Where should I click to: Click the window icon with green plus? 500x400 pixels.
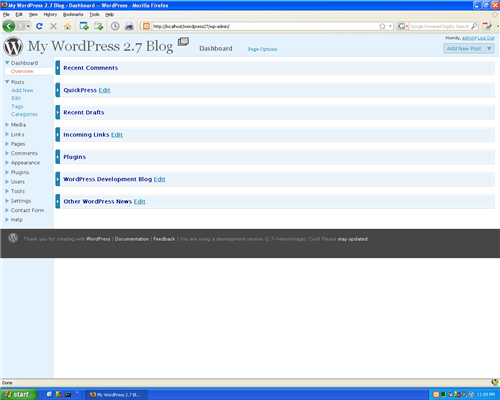(x=84, y=26)
